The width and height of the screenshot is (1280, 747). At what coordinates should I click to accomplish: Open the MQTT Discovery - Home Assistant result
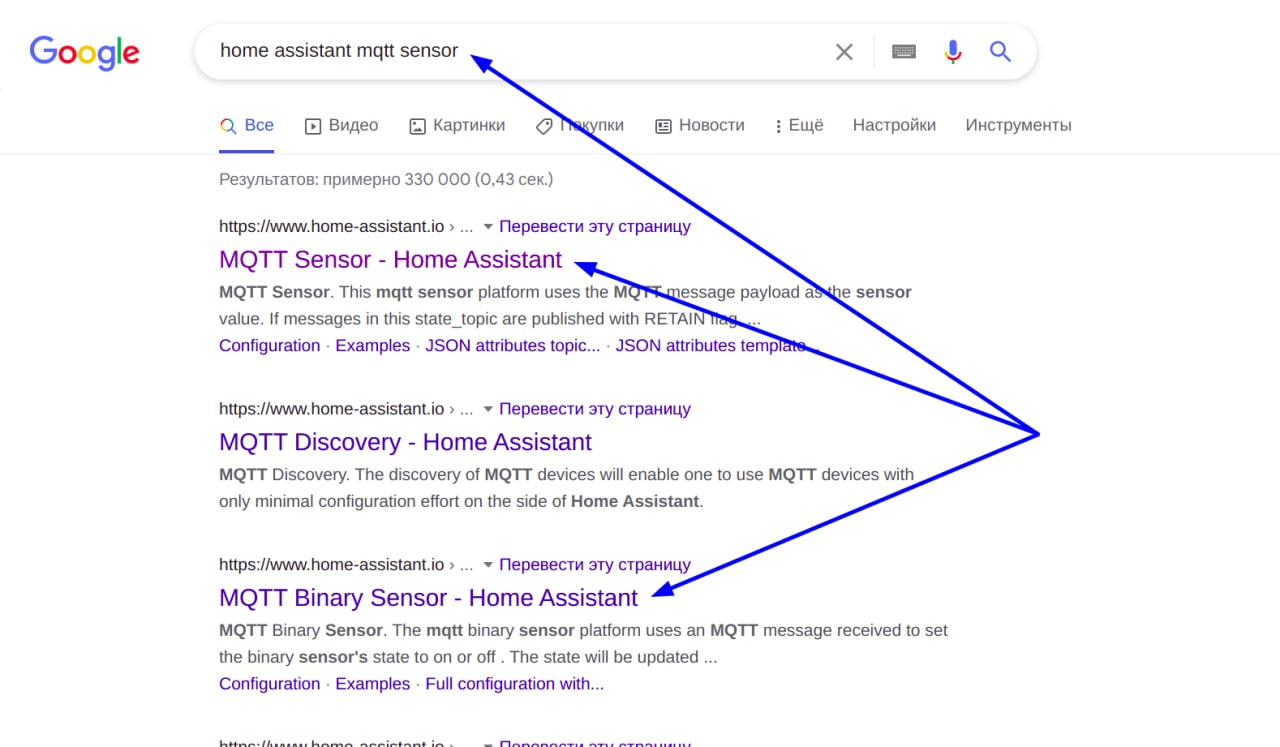(x=405, y=442)
